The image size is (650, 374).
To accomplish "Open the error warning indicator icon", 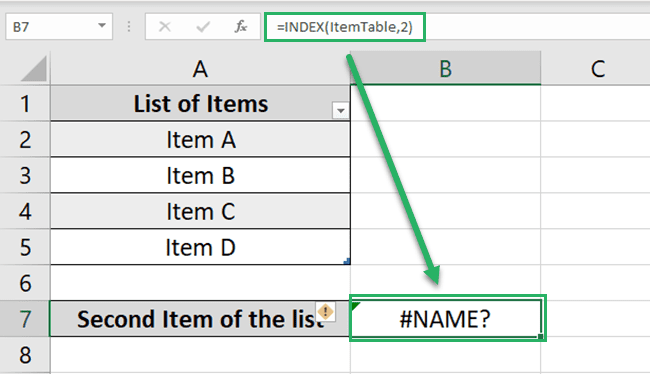I will [x=325, y=311].
